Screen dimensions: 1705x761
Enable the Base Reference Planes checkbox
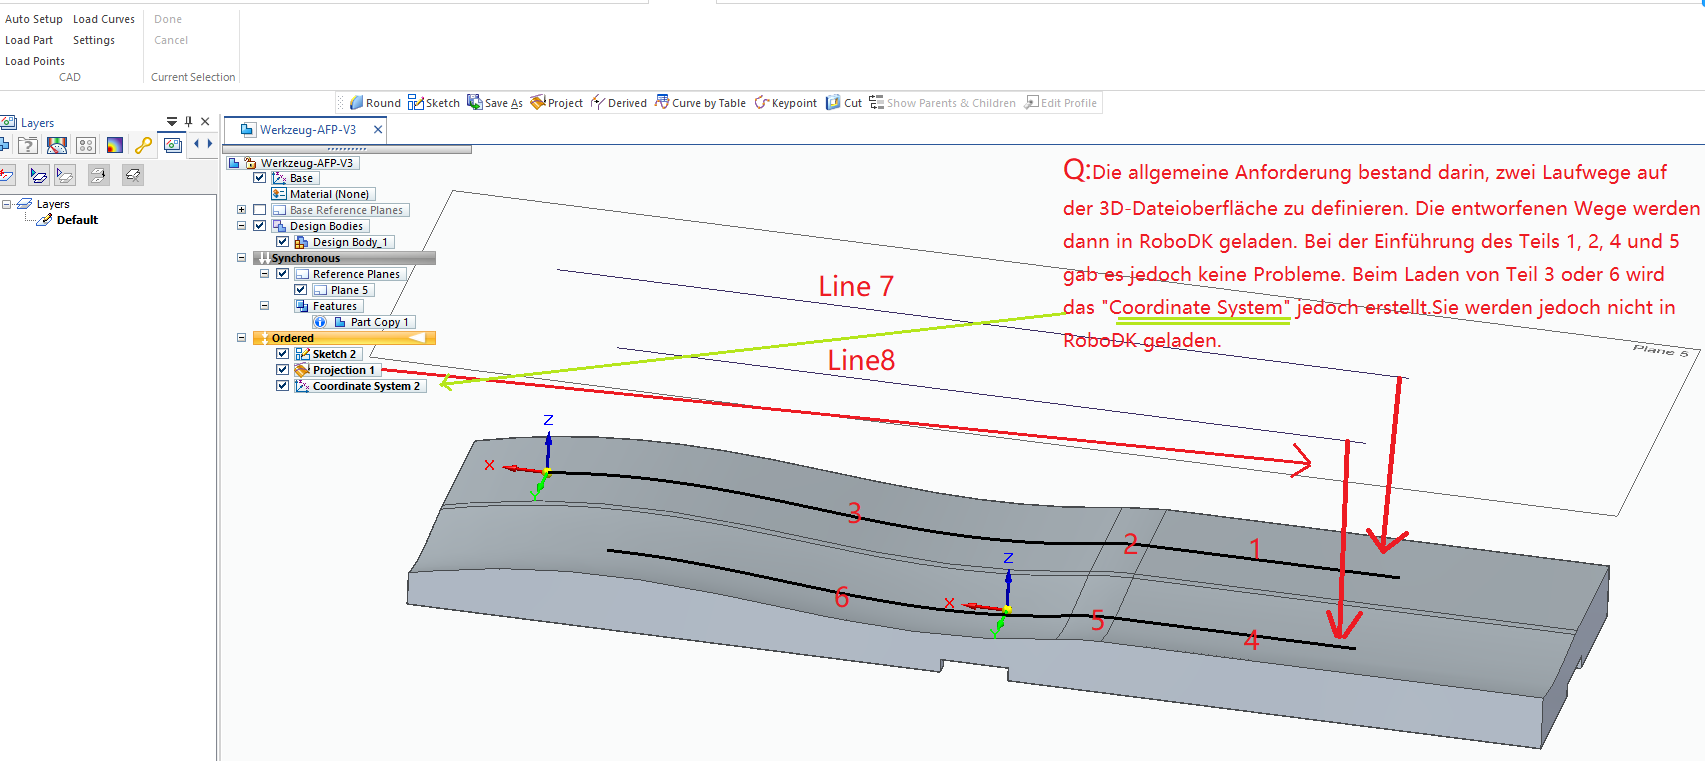coord(260,210)
